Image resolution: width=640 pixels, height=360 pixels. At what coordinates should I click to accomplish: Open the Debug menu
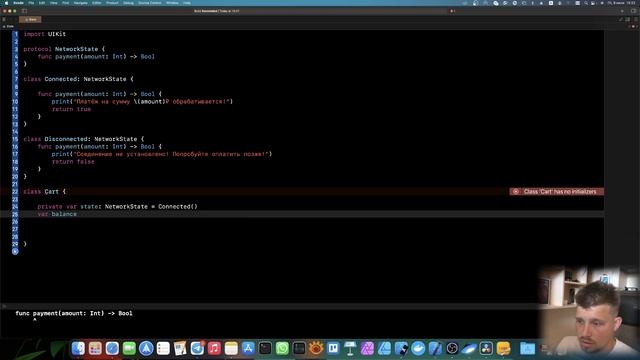click(x=128, y=3)
